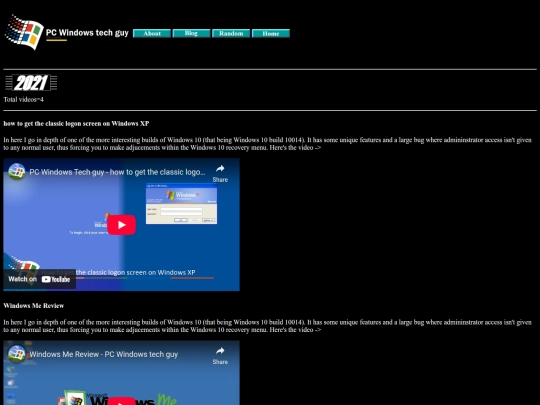
Task: Play the classic logon screen video
Action: (x=122, y=225)
